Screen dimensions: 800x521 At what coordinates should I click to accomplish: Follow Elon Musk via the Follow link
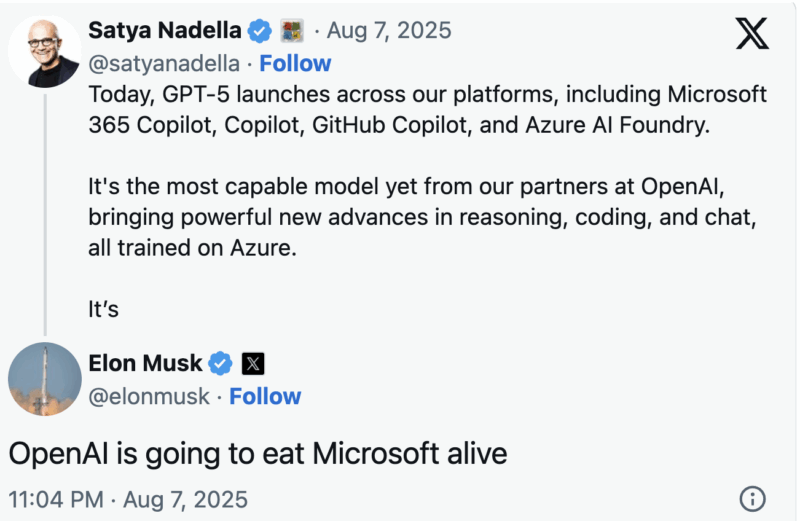[x=265, y=396]
